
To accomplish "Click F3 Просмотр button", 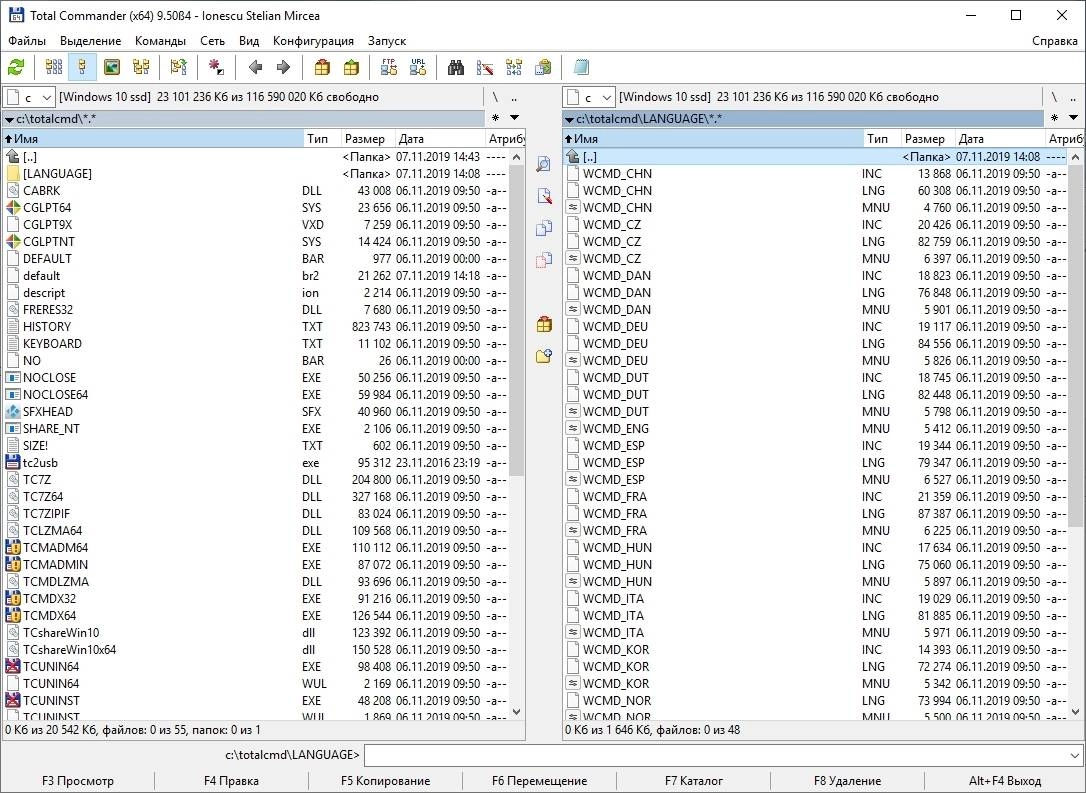I will [78, 781].
